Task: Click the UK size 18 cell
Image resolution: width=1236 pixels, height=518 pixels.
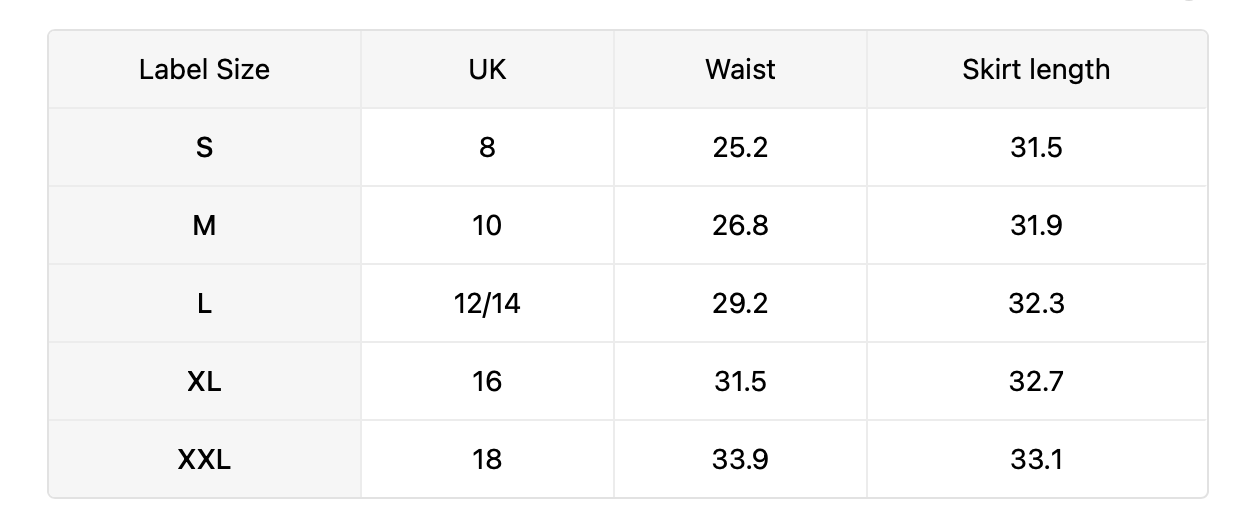Action: (x=487, y=459)
